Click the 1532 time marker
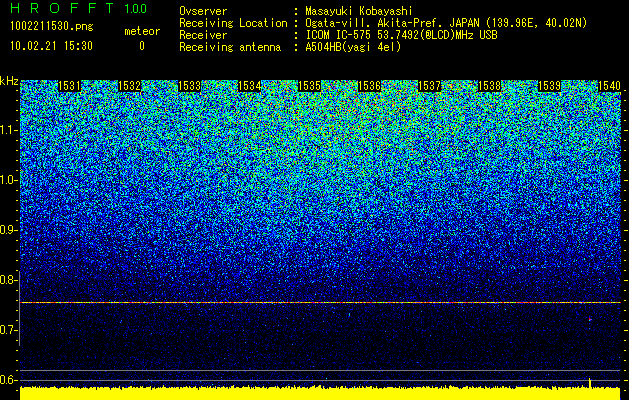The image size is (629, 400). pos(130,86)
